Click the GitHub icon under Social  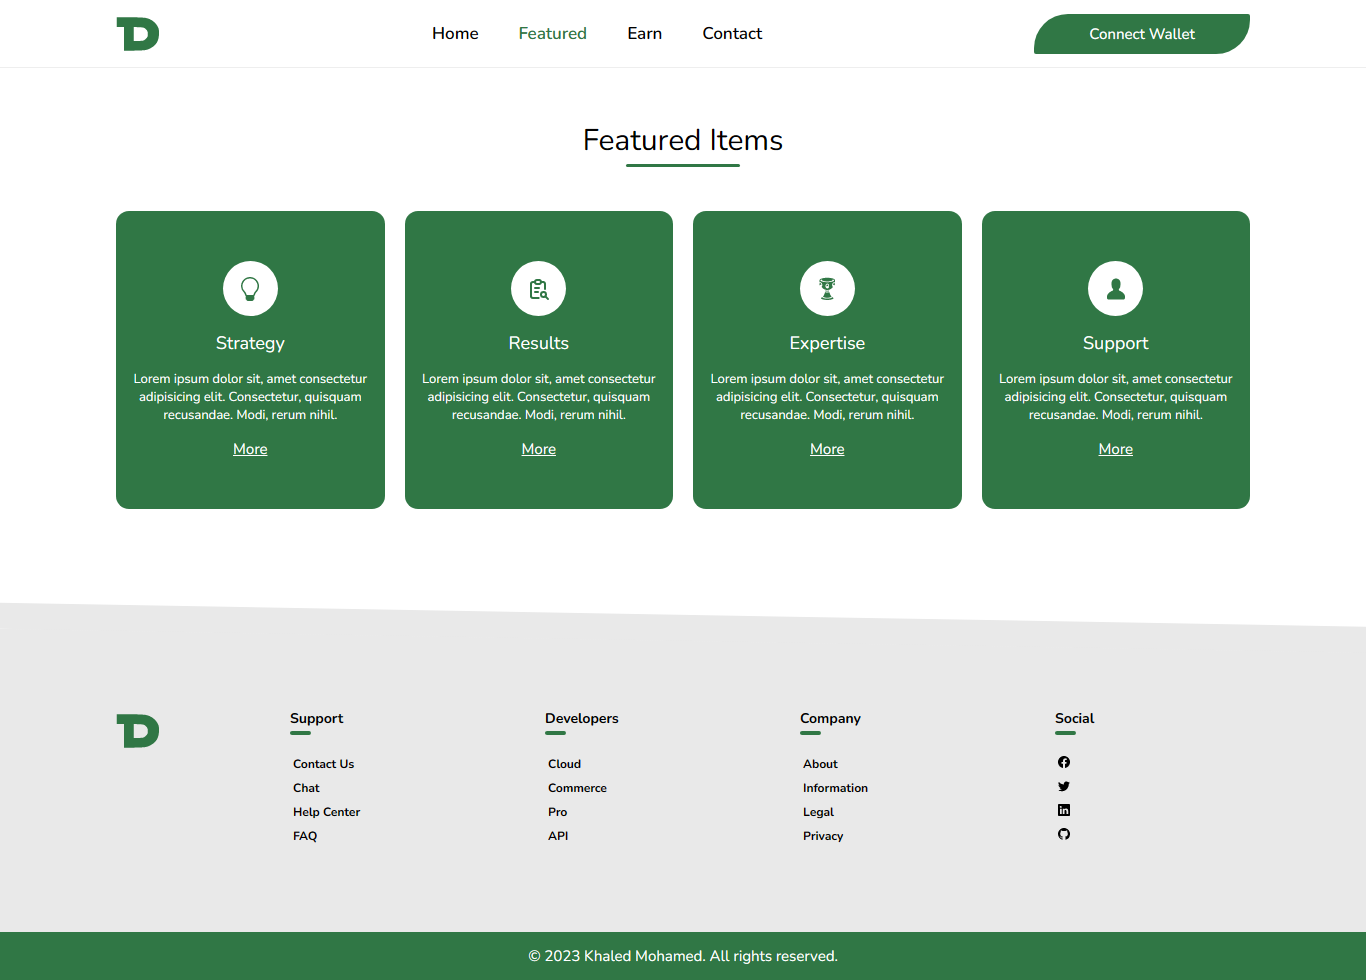(1064, 834)
